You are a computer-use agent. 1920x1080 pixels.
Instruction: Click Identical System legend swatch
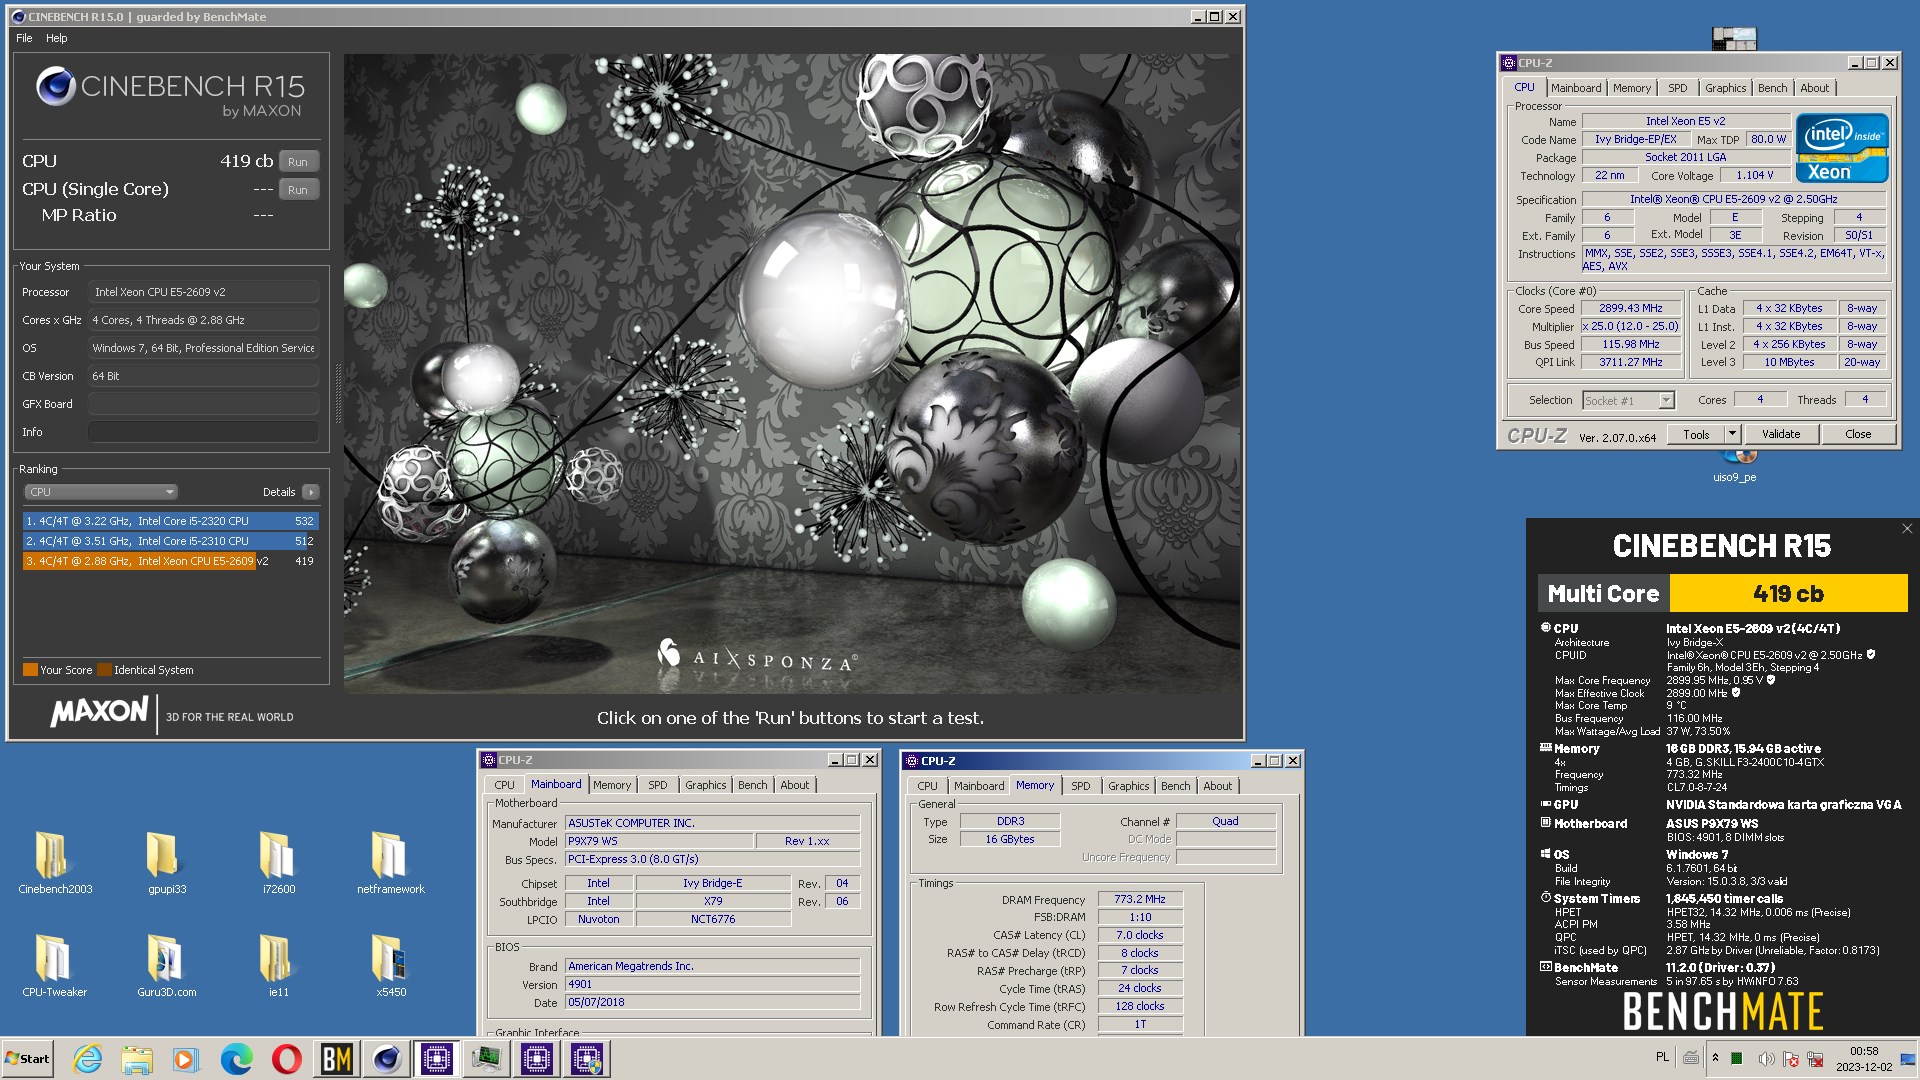(x=104, y=670)
